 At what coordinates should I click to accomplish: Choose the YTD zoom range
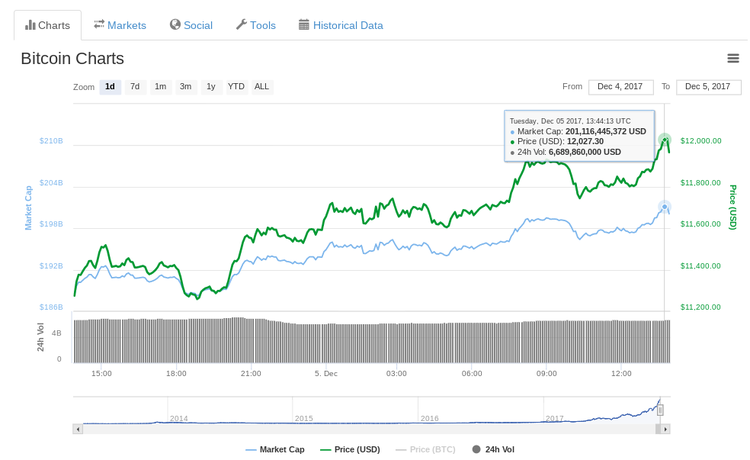tap(236, 87)
